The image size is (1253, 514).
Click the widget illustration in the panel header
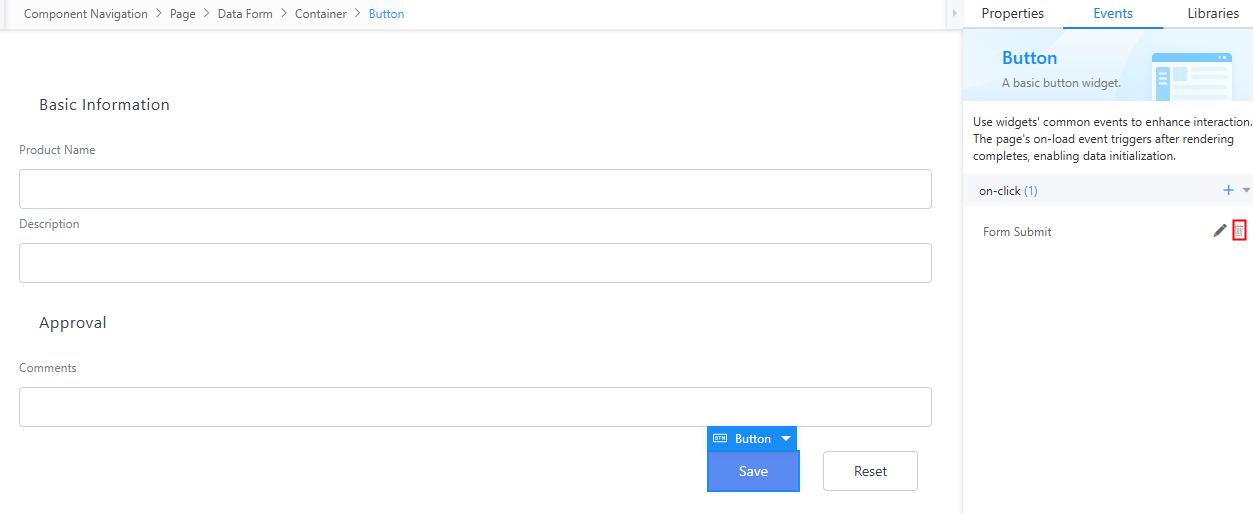tap(1191, 75)
